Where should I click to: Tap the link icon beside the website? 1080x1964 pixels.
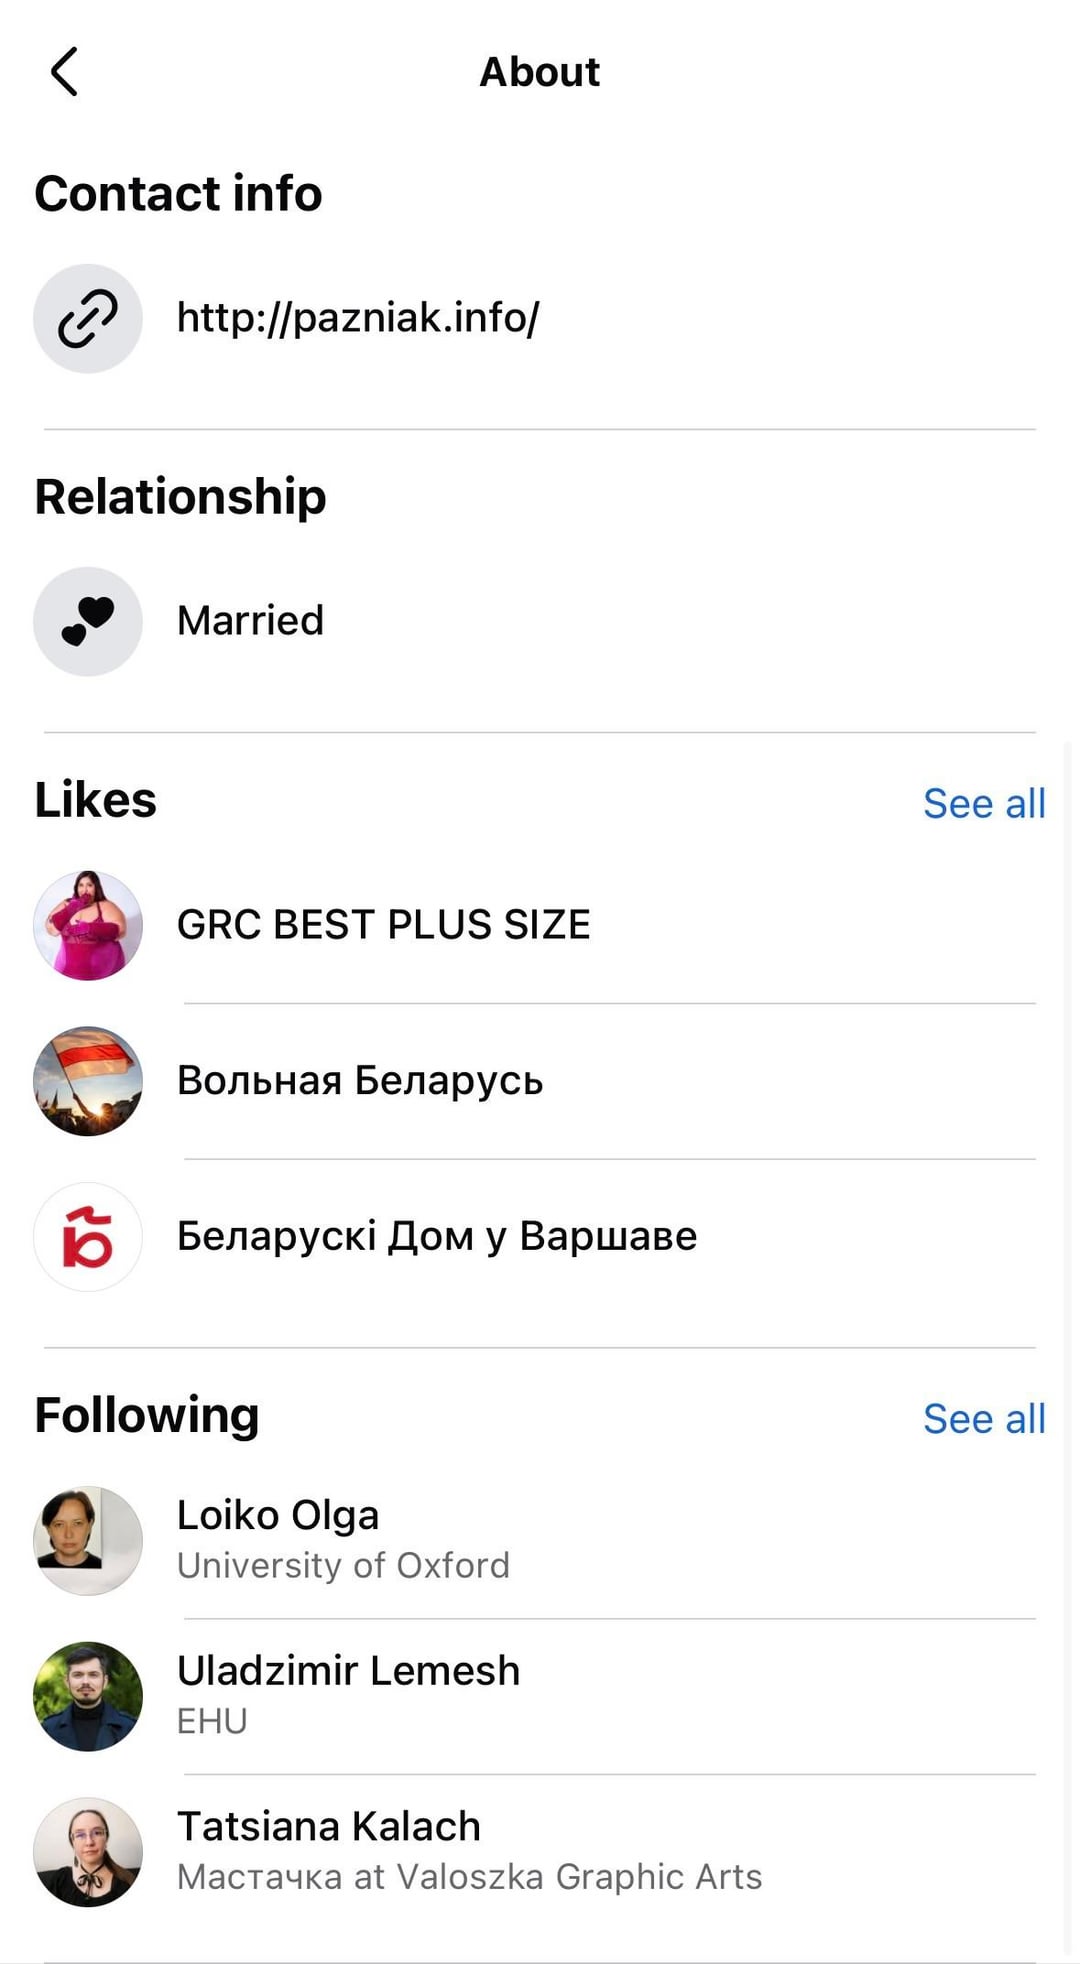[x=88, y=318]
